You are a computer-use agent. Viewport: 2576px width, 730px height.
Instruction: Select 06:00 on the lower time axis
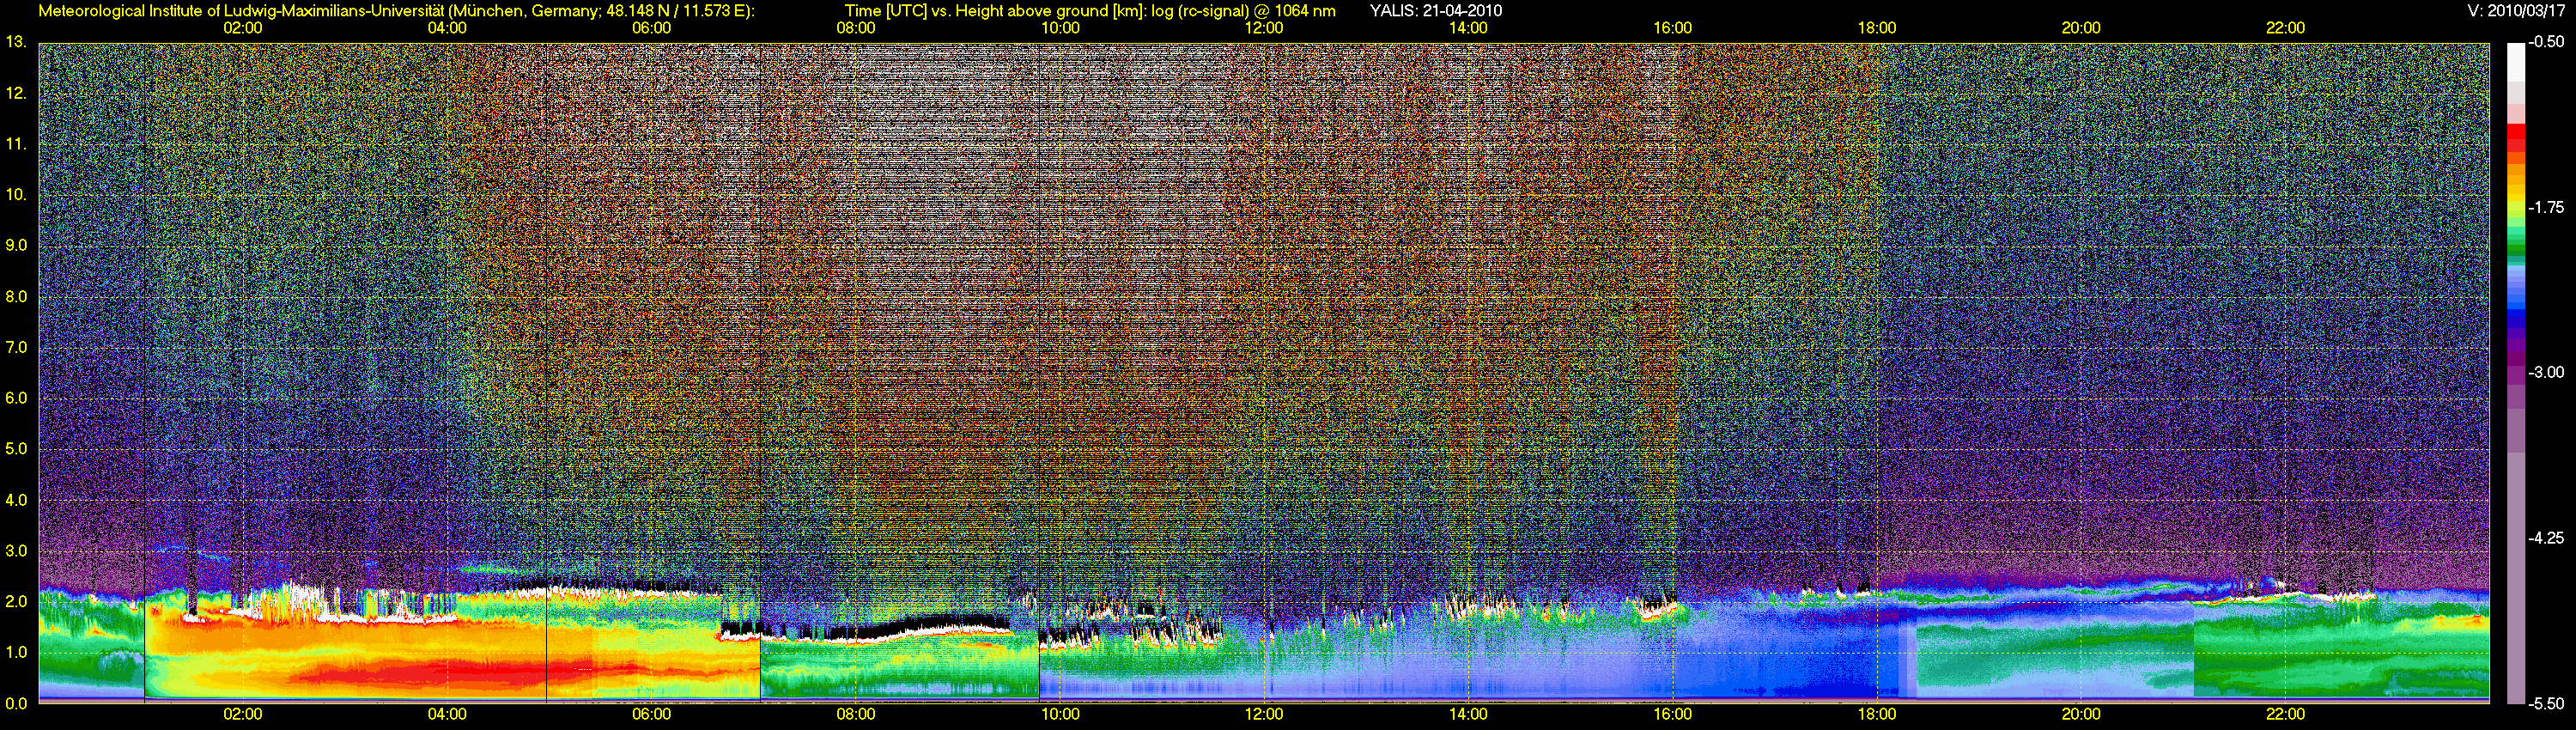click(x=651, y=714)
